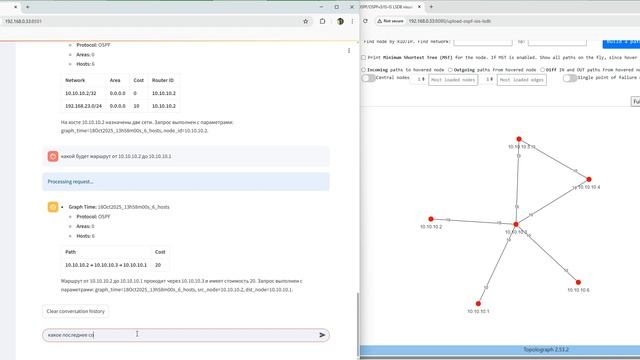The height and width of the screenshot is (360, 640).
Task: Send the chat message with arrow icon
Action: click(322, 335)
